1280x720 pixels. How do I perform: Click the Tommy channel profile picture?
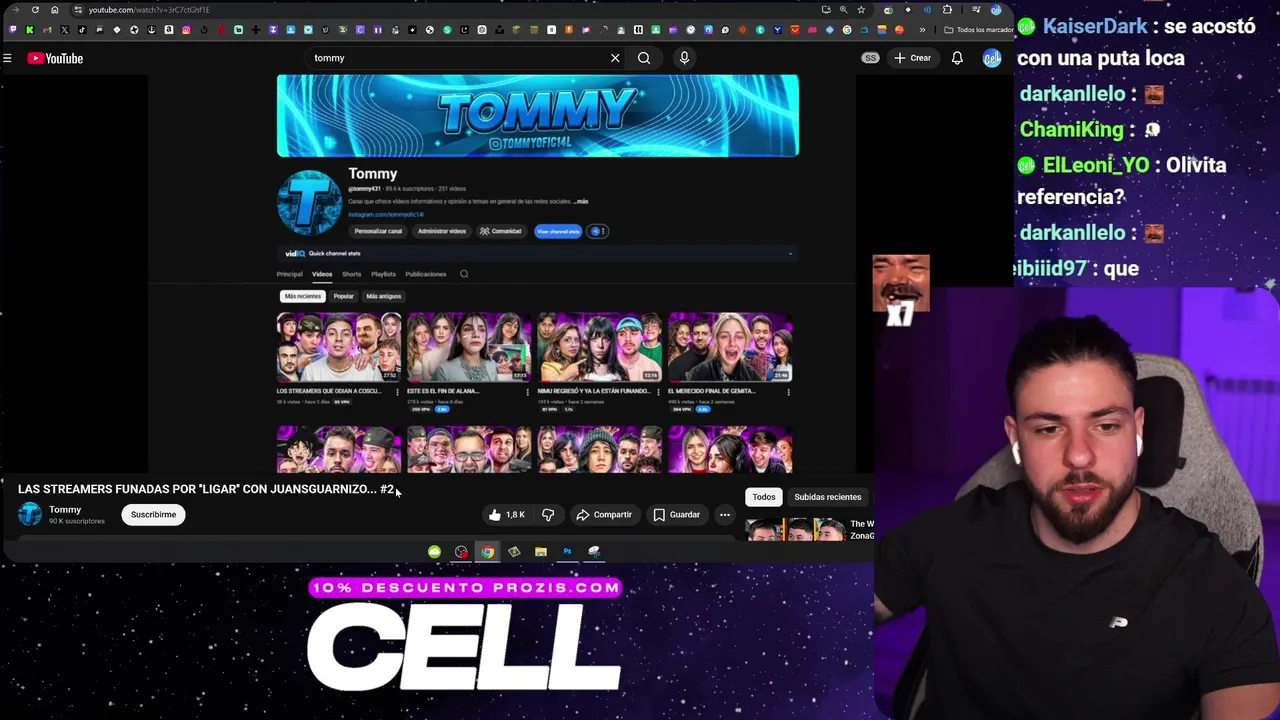pos(309,202)
